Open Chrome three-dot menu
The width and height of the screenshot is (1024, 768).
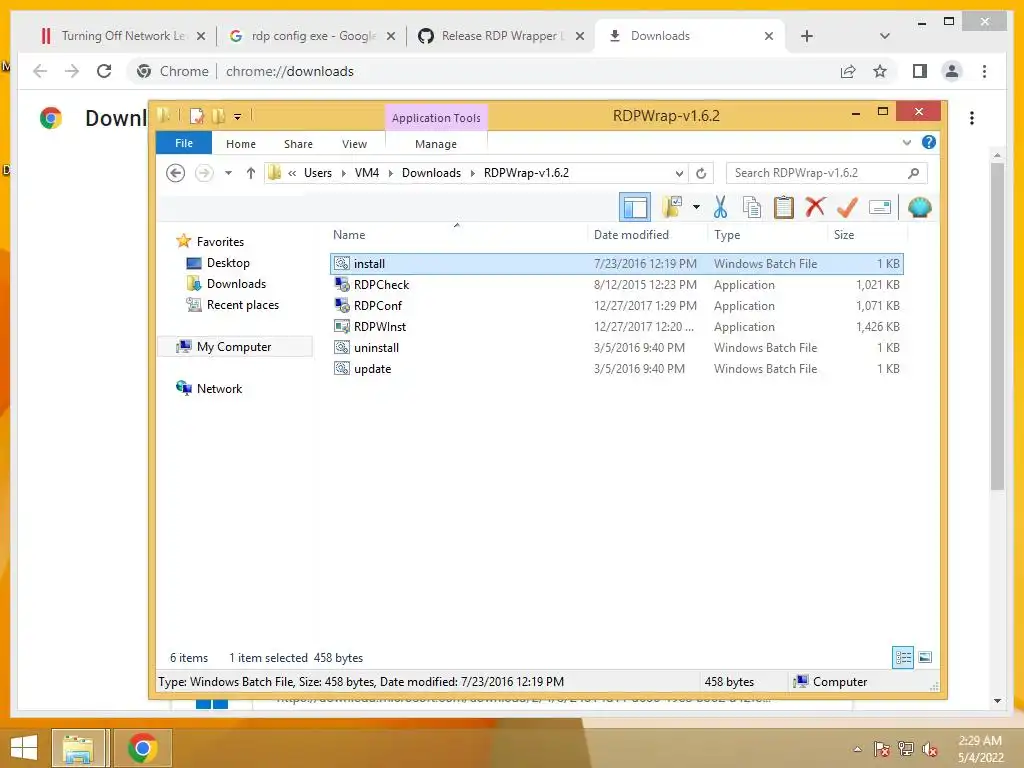[x=984, y=71]
